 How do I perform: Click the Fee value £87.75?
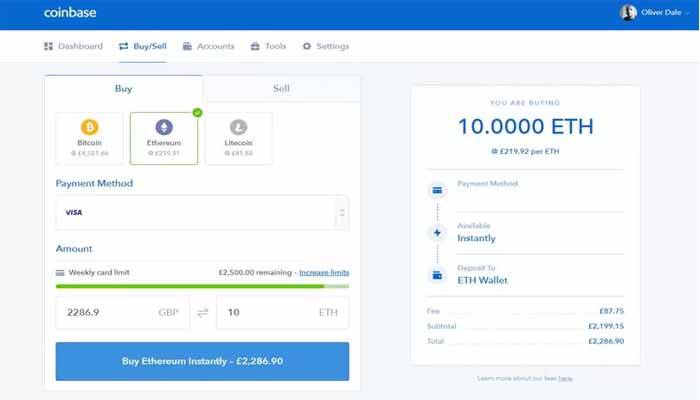click(612, 311)
